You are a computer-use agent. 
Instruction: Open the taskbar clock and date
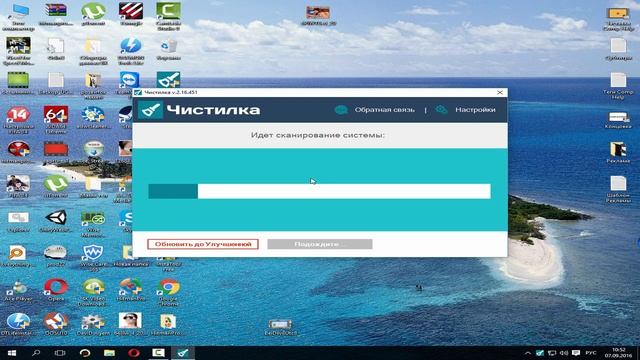coord(618,353)
